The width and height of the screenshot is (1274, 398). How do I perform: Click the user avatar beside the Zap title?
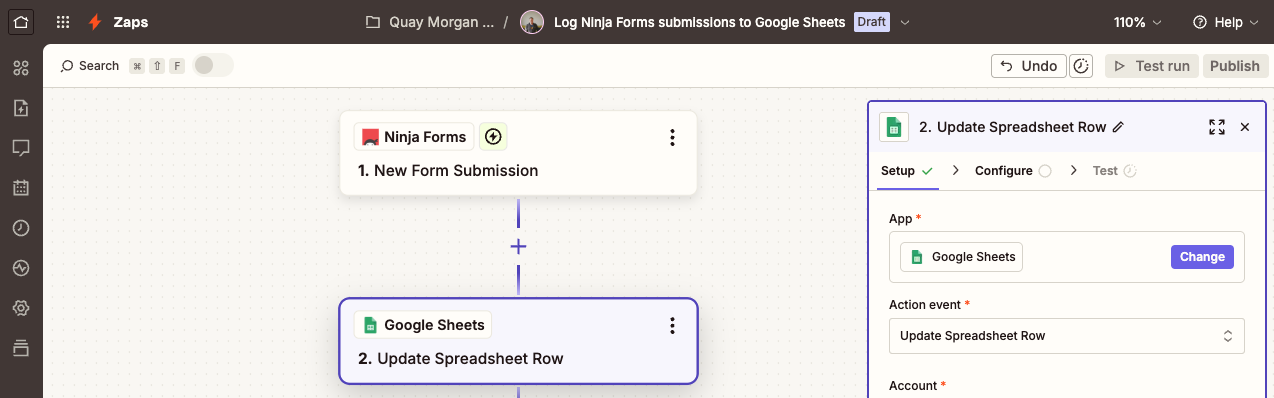coord(533,22)
